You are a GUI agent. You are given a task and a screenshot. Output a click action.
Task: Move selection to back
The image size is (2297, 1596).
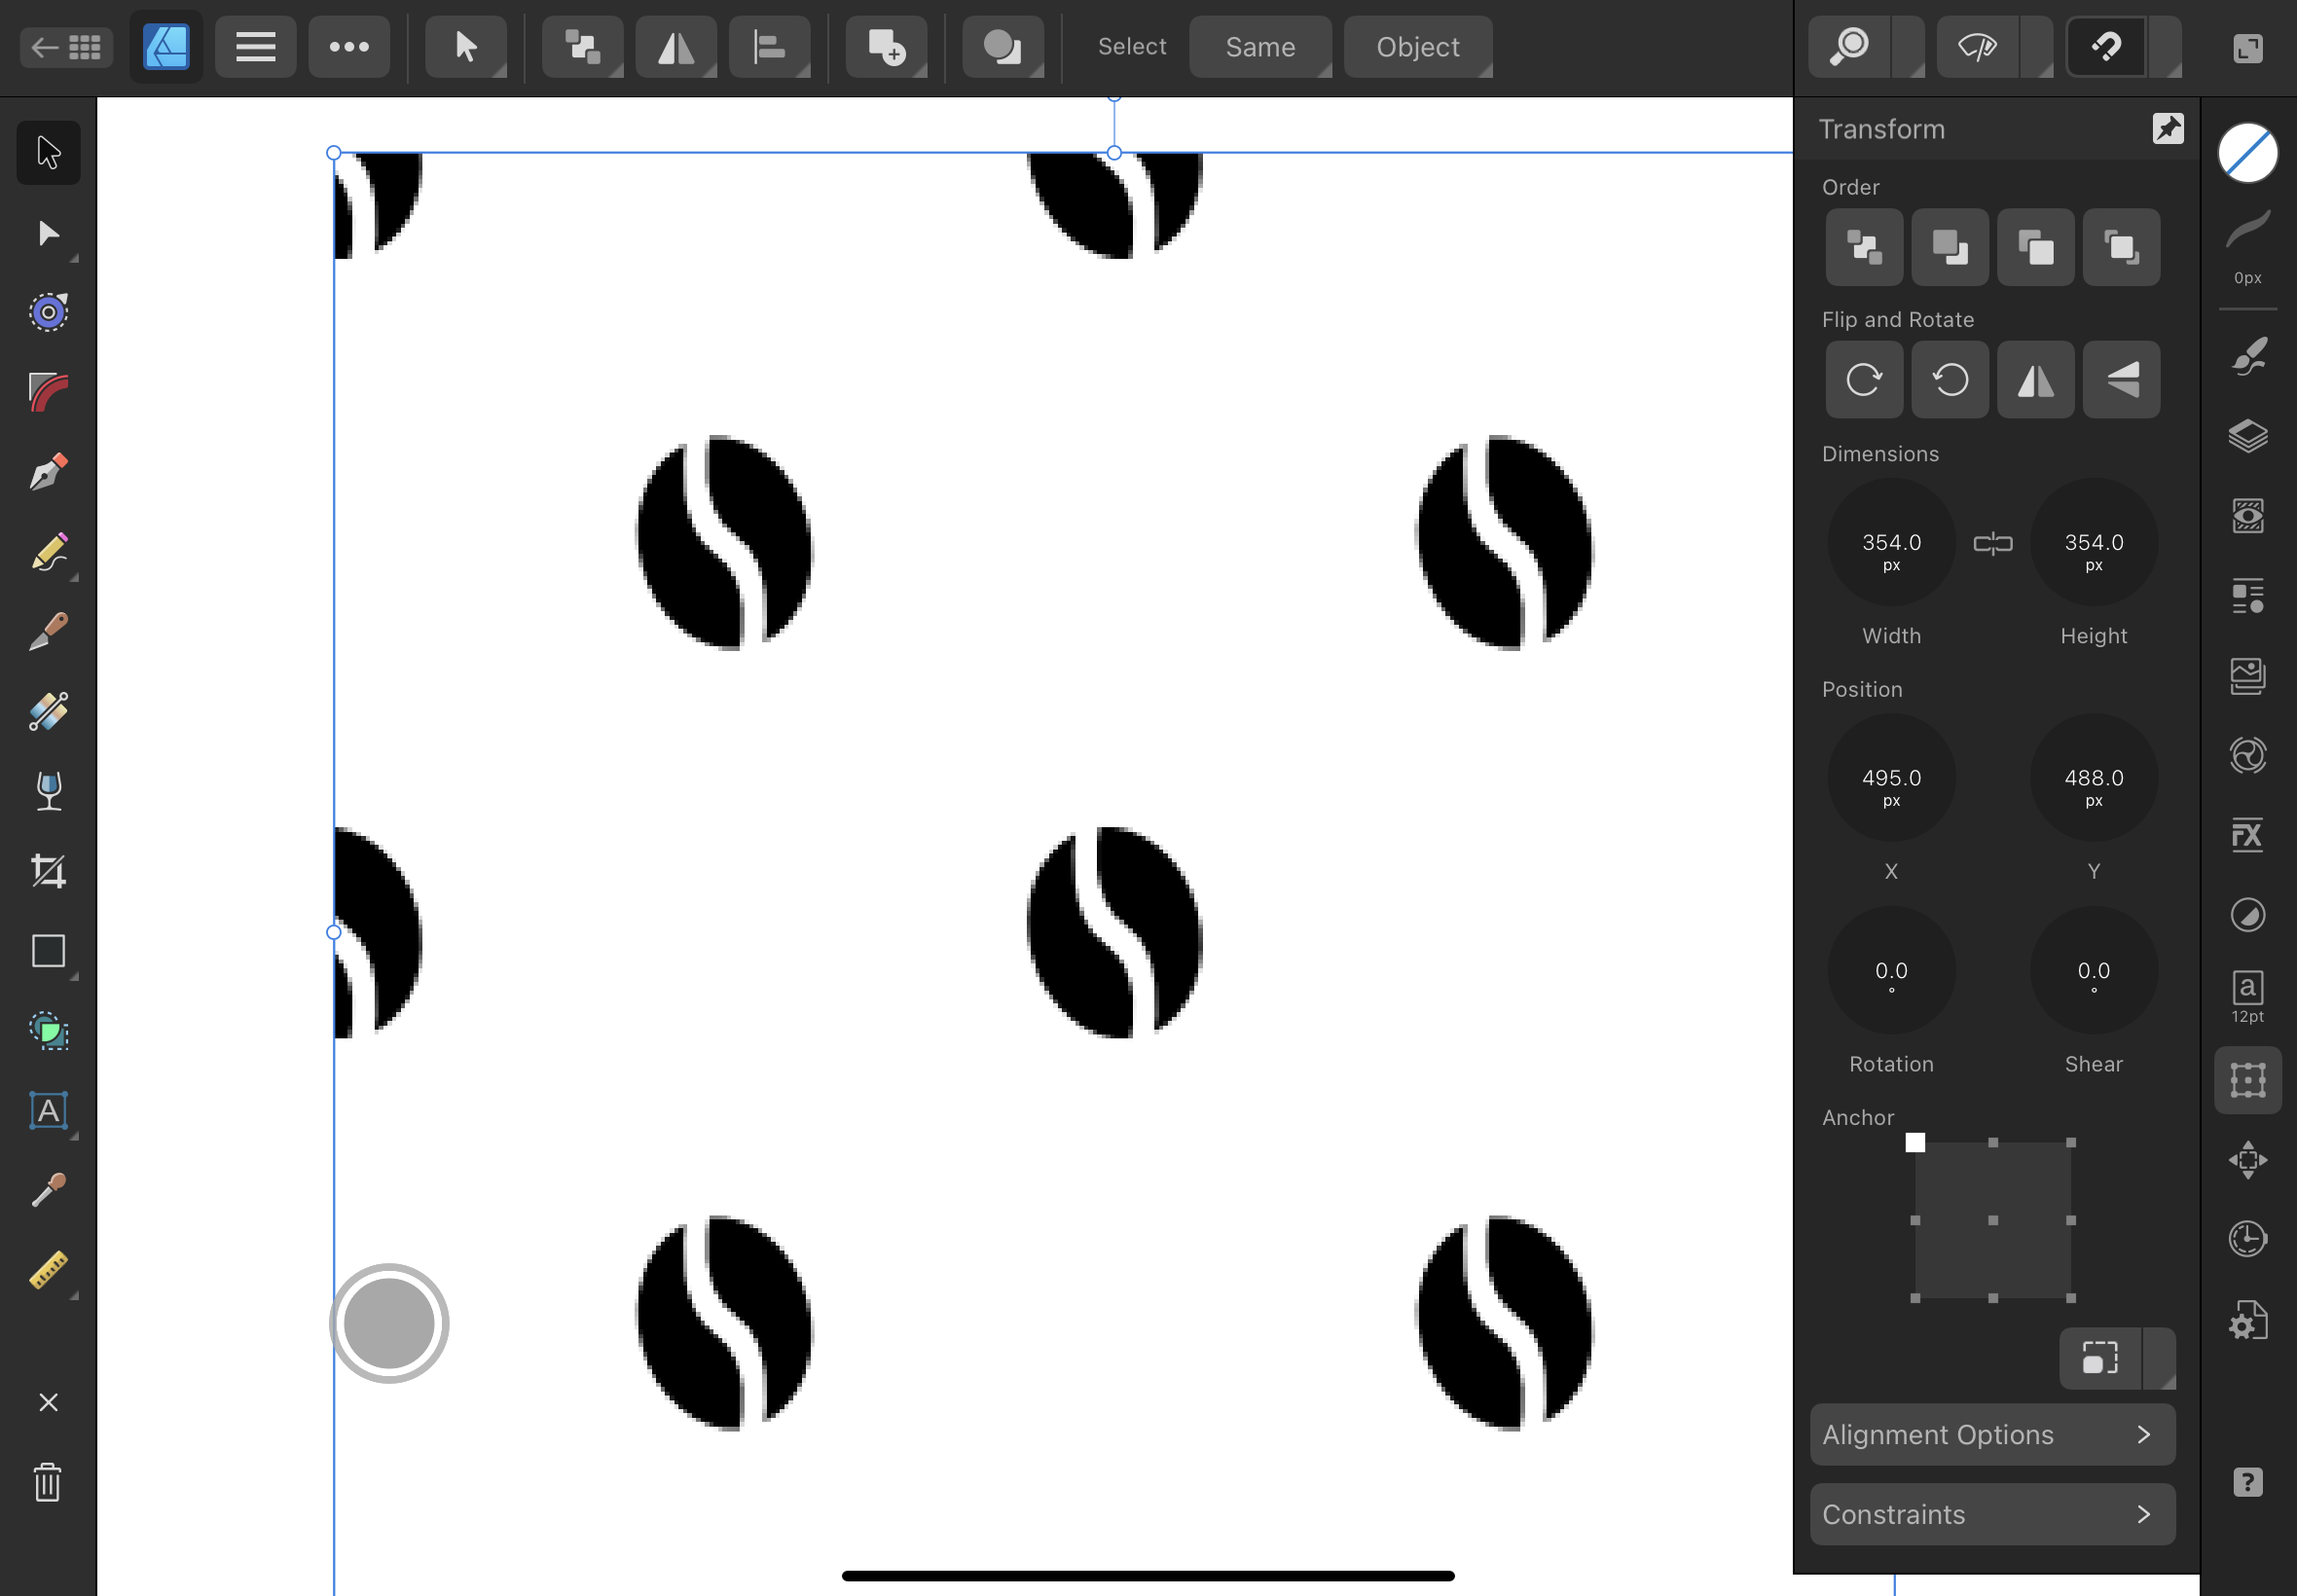pyautogui.click(x=1864, y=247)
